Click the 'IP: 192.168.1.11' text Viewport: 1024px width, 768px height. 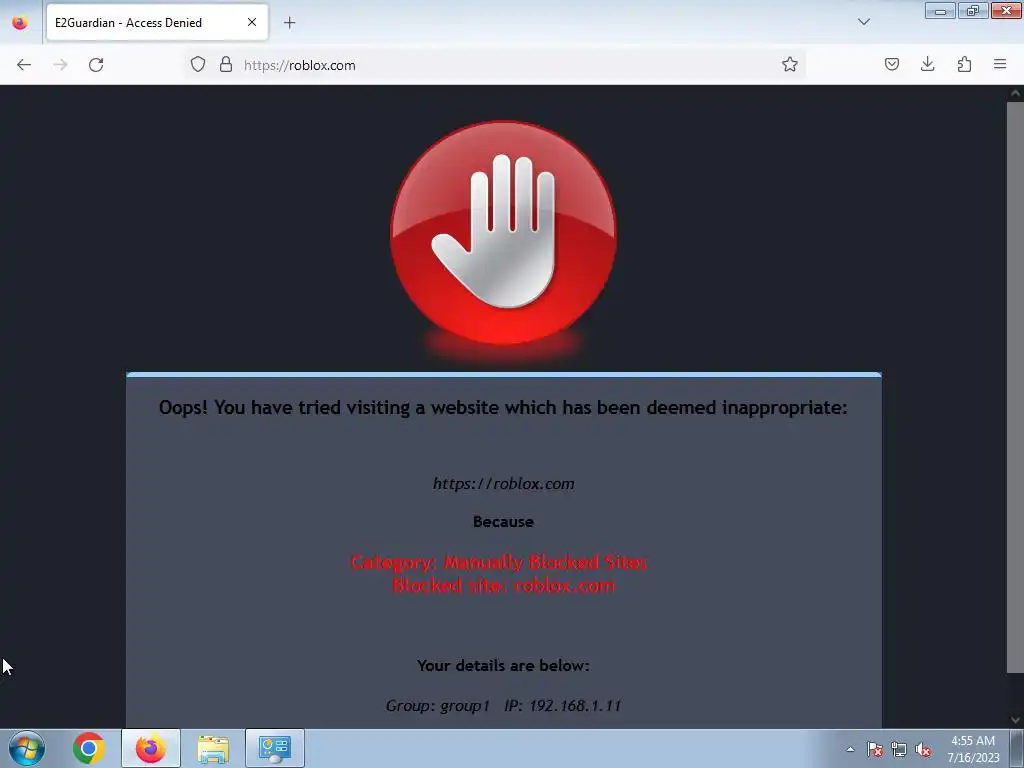[562, 706]
